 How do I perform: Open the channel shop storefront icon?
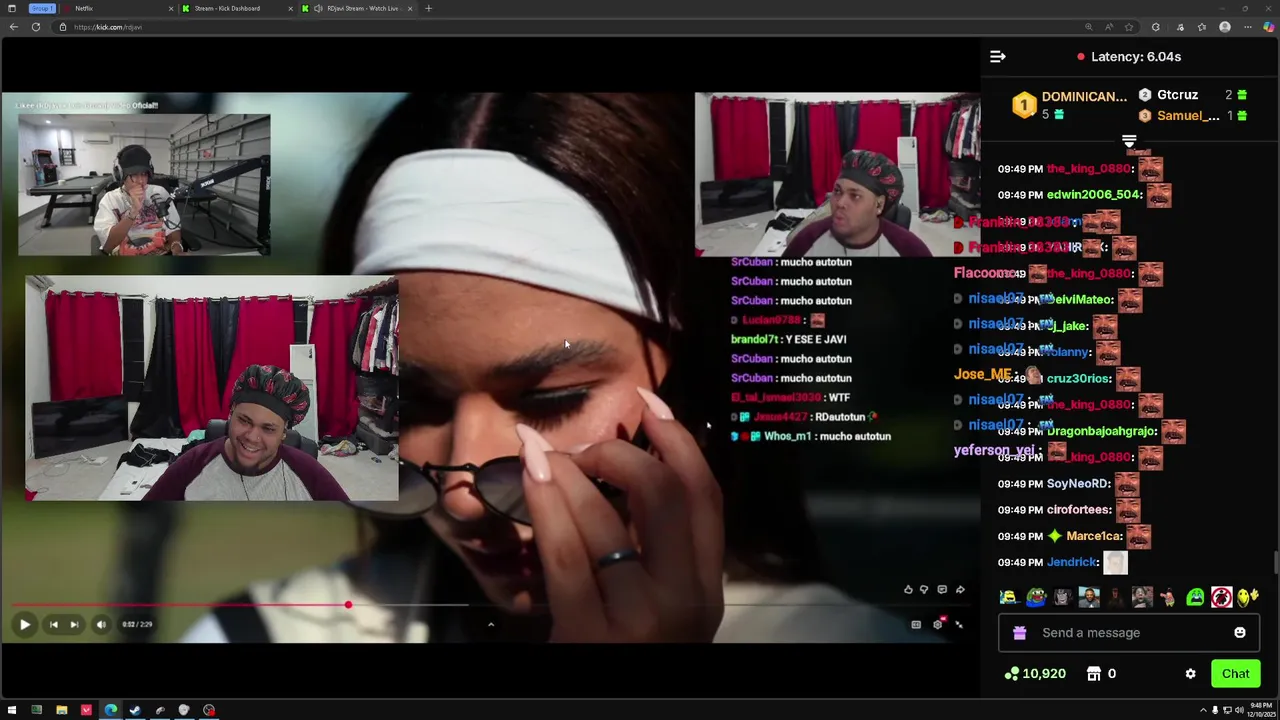coord(1094,674)
